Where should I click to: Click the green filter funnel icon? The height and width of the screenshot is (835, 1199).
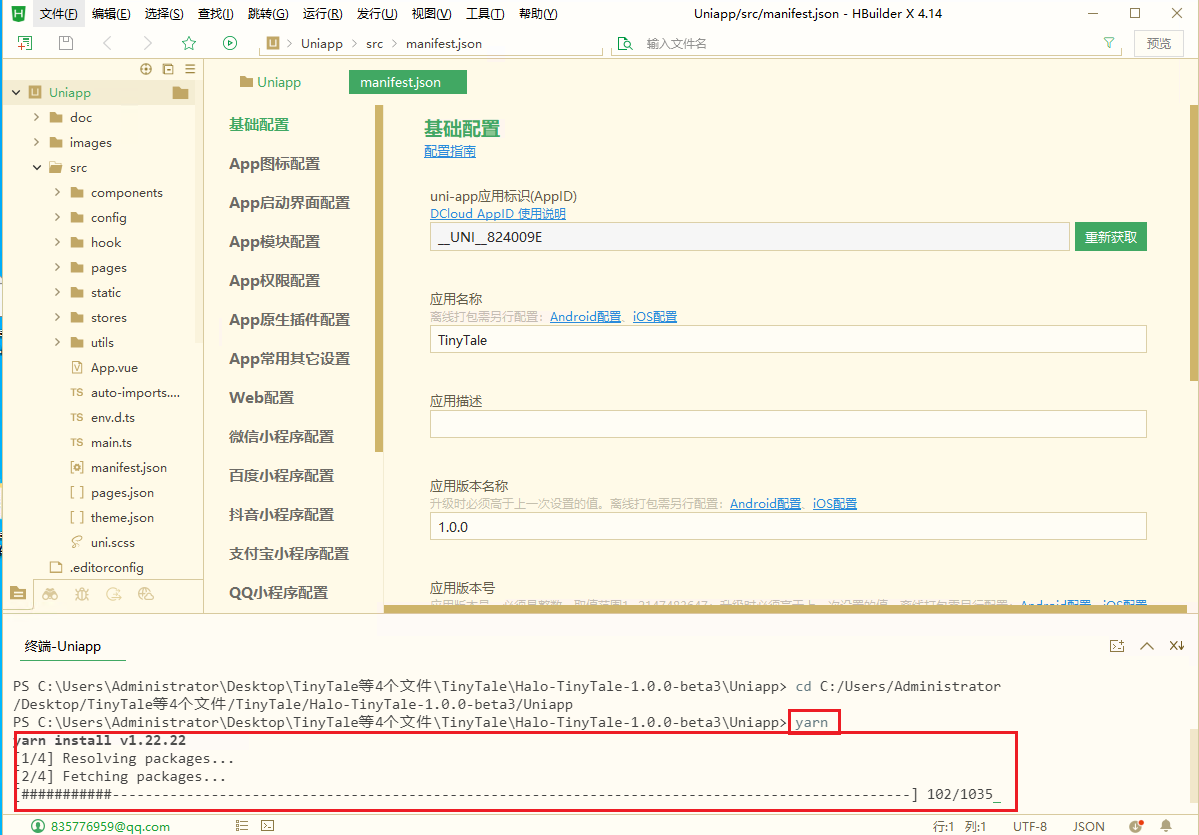tap(1109, 43)
